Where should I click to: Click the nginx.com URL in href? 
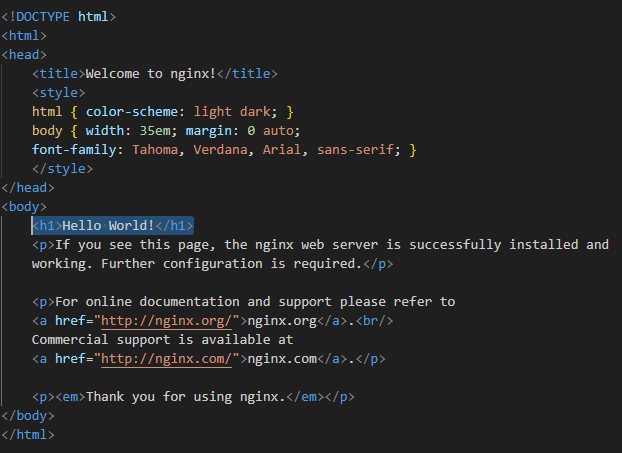[166, 359]
